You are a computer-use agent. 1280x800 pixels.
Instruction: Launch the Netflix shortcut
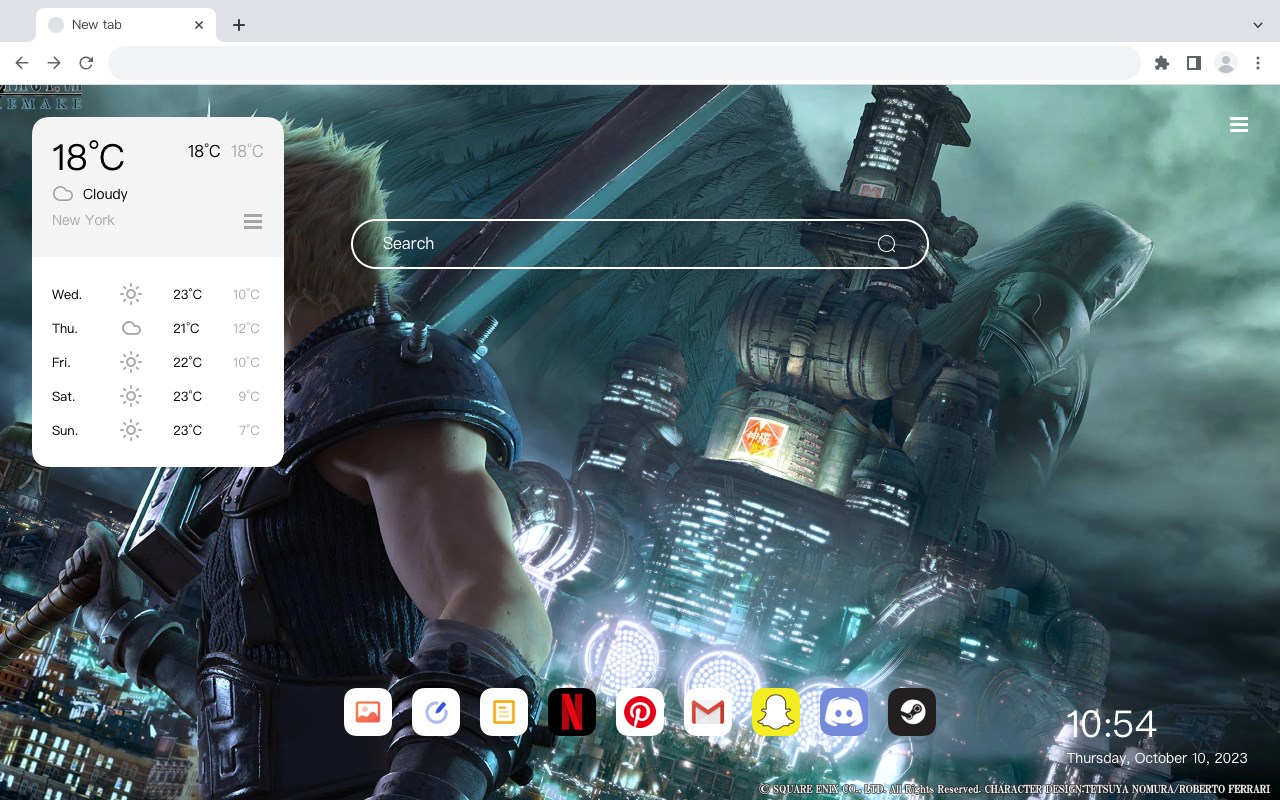[572, 712]
